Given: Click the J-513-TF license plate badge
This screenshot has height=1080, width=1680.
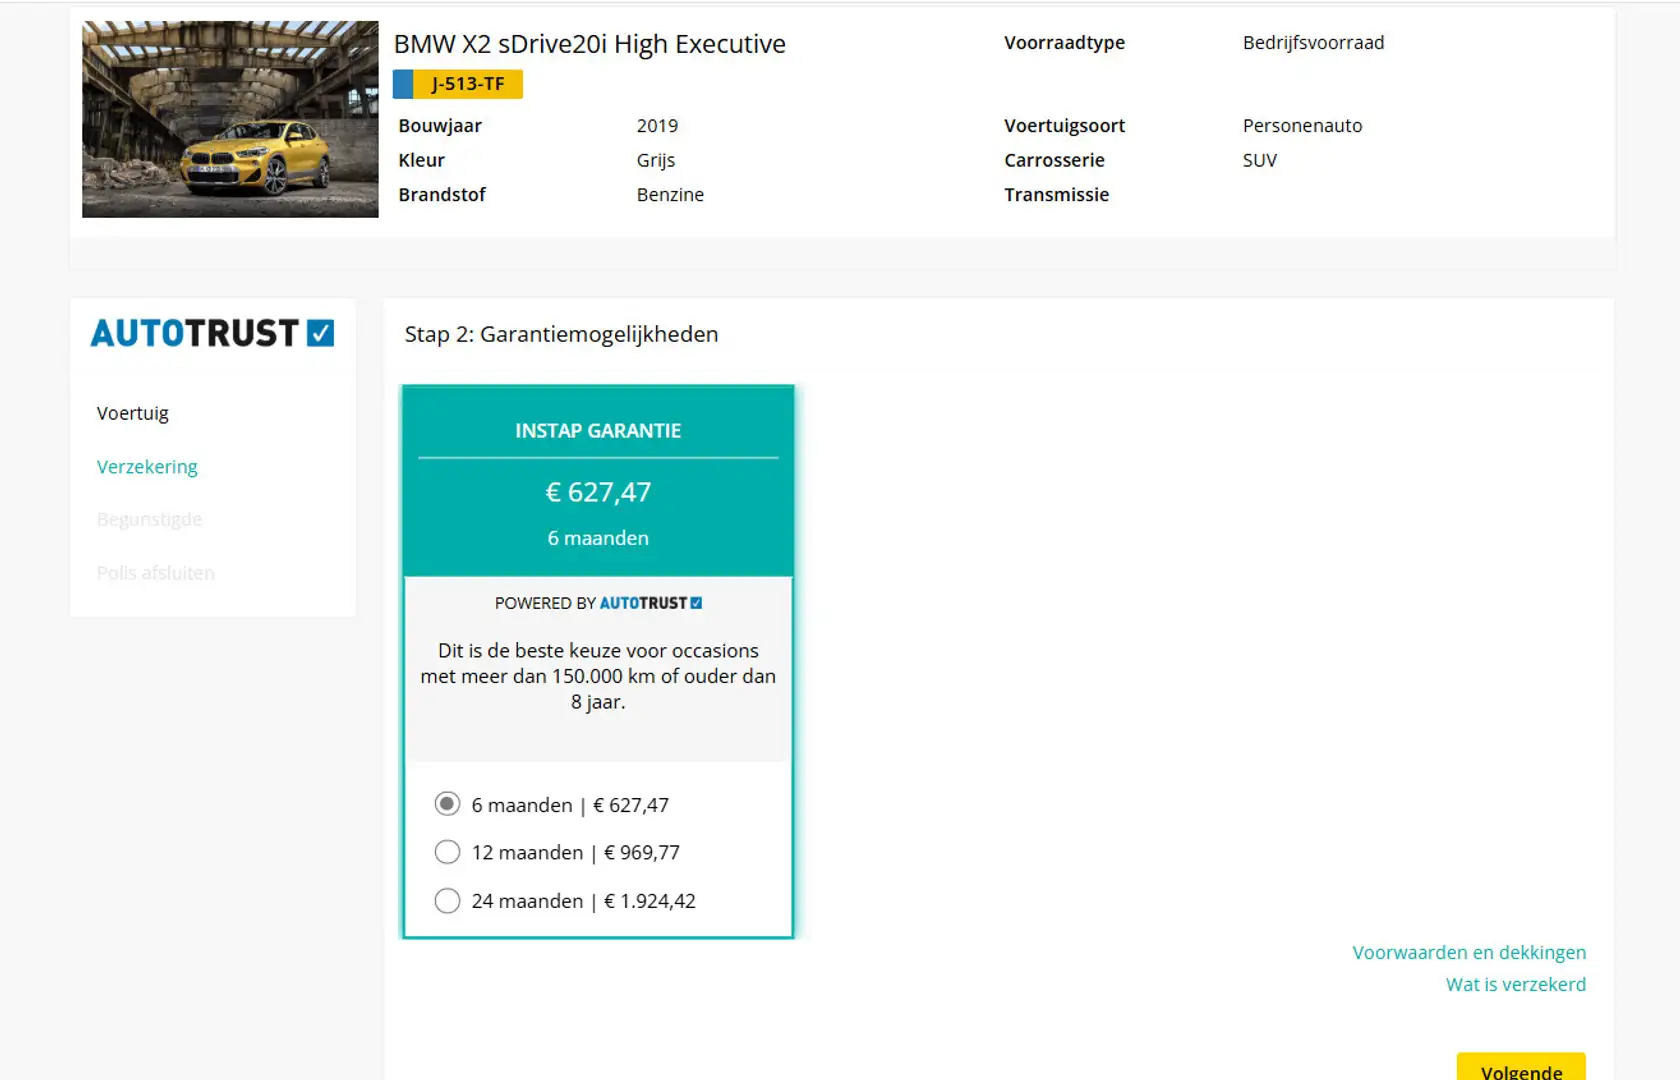Looking at the screenshot, I should coord(458,84).
